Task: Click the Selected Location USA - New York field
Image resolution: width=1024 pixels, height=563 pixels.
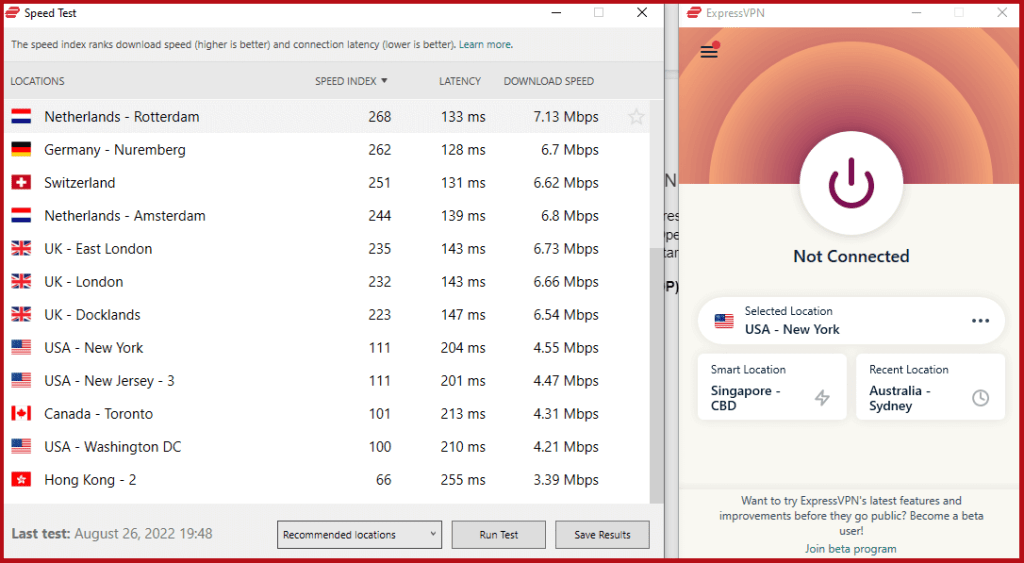Action: pyautogui.click(x=851, y=321)
